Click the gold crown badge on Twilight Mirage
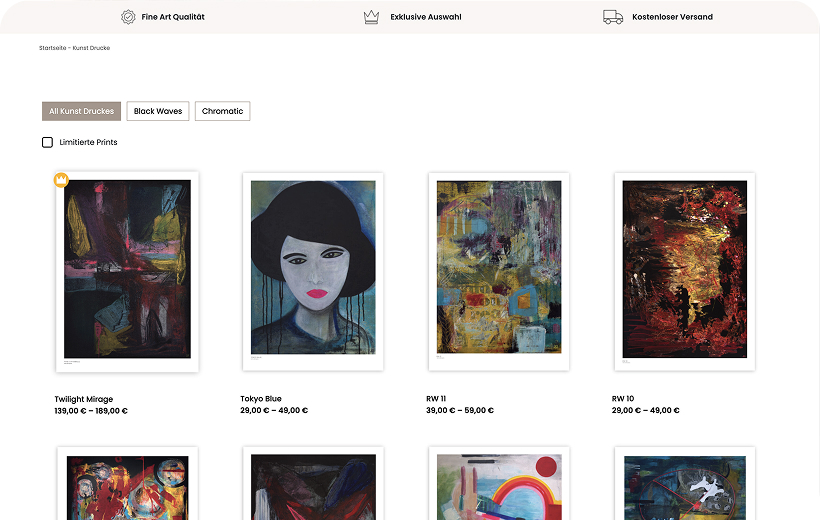 (x=61, y=180)
